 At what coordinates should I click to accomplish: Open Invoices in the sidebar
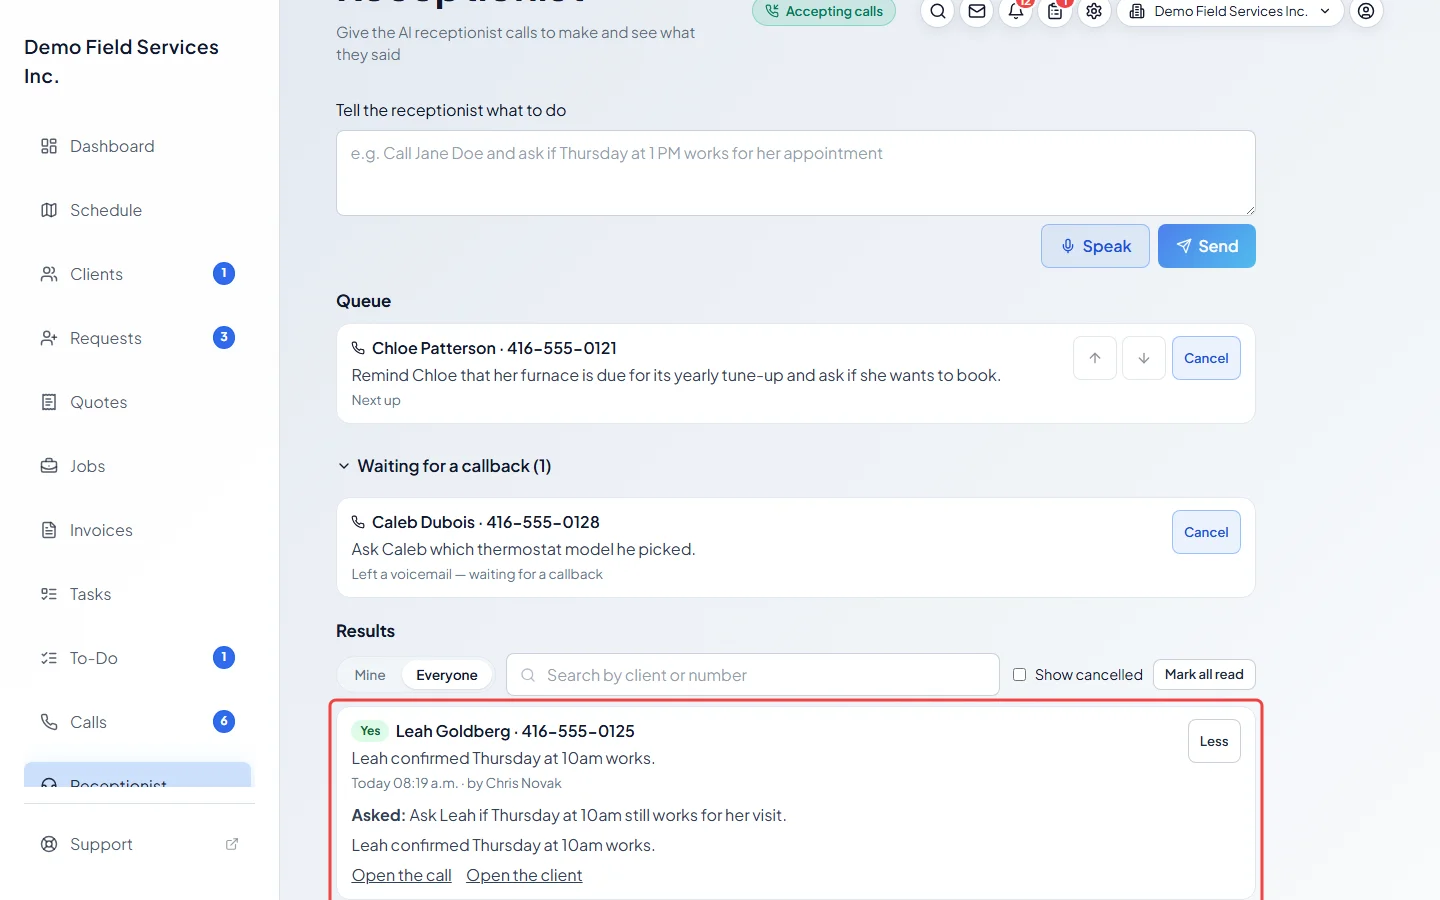pos(136,530)
